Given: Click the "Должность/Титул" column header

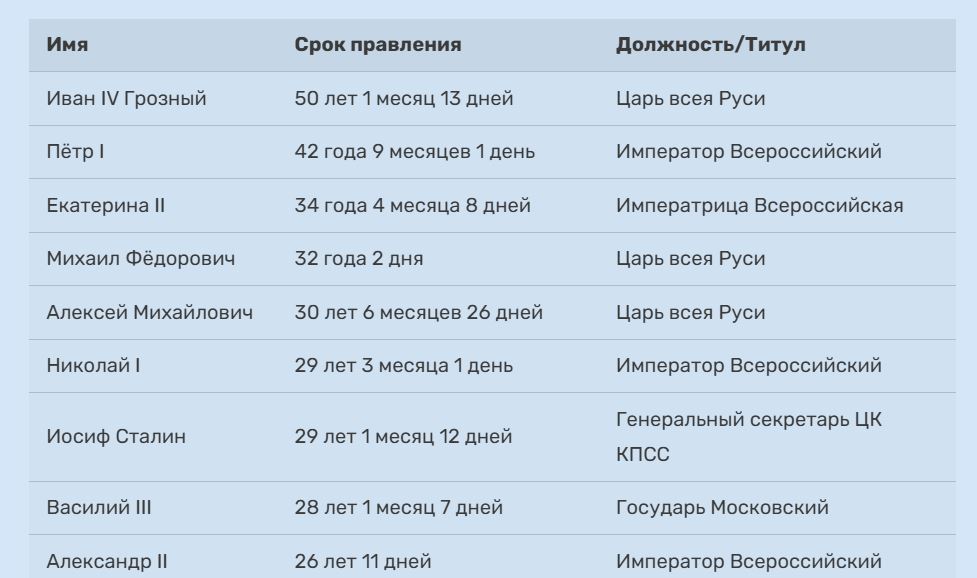Looking at the screenshot, I should [x=710, y=45].
